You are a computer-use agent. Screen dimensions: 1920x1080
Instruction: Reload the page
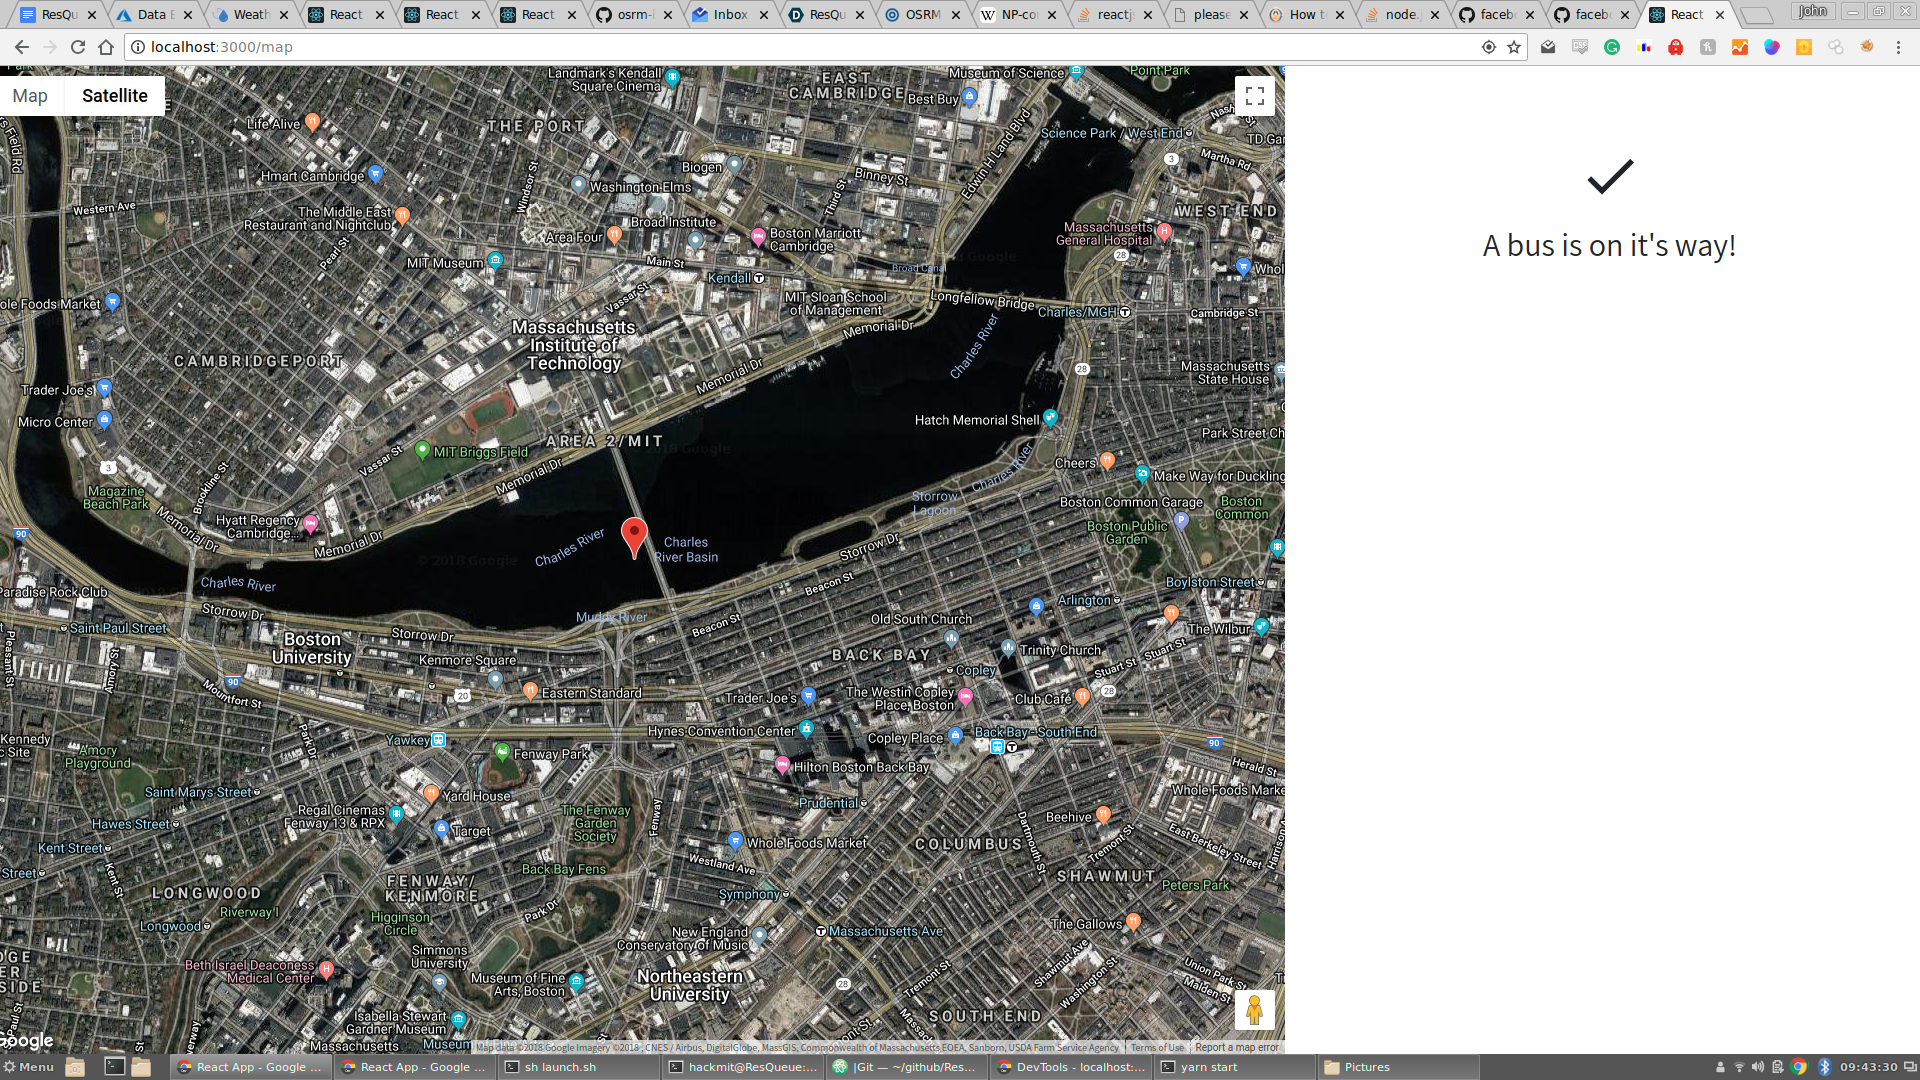click(78, 47)
